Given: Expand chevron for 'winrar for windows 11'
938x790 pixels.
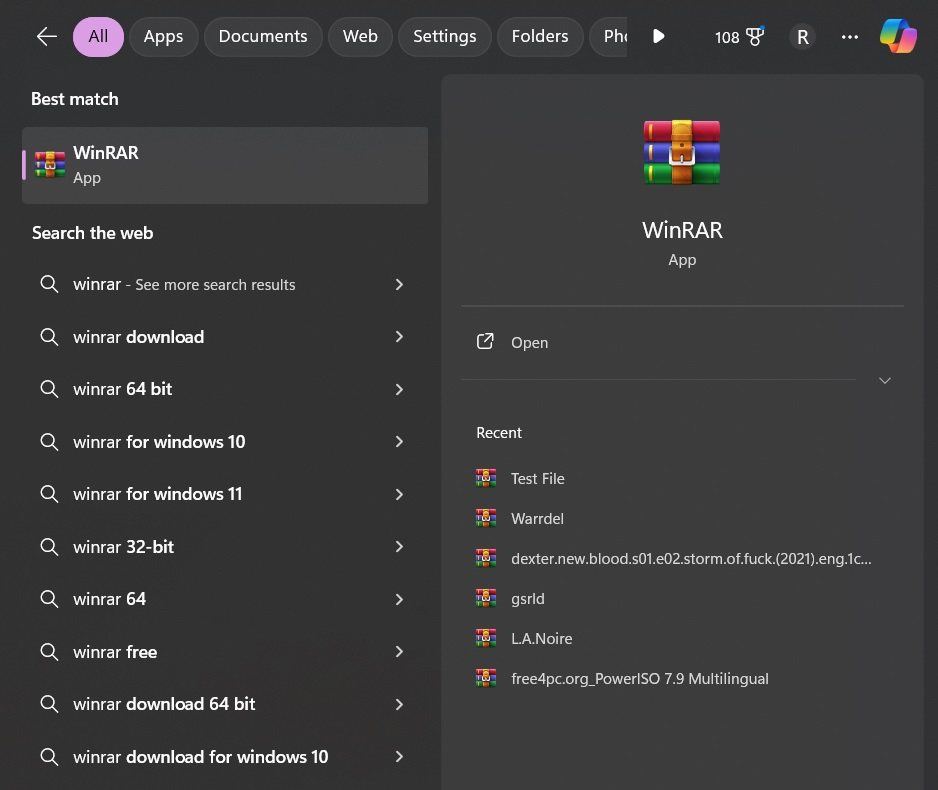Looking at the screenshot, I should 399,494.
